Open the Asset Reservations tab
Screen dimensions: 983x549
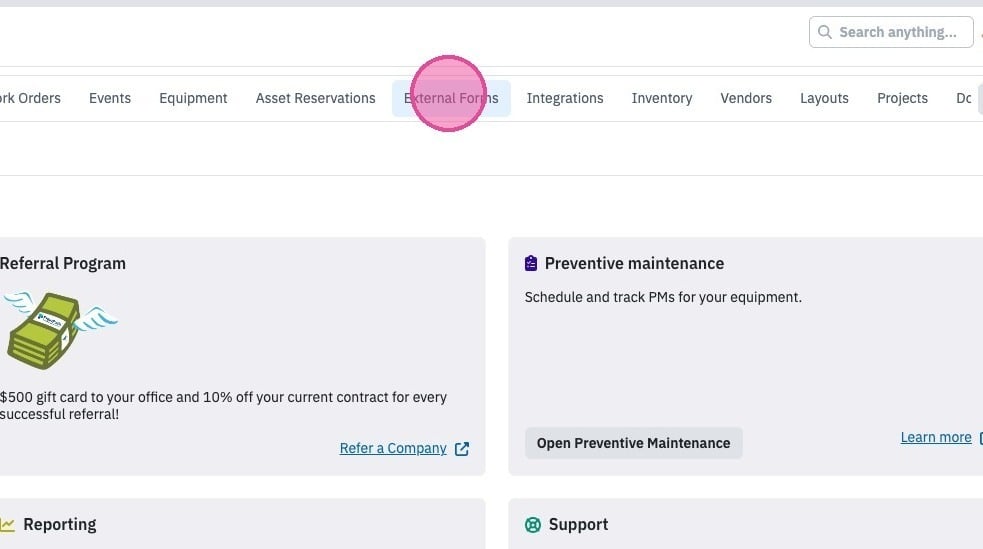[315, 98]
